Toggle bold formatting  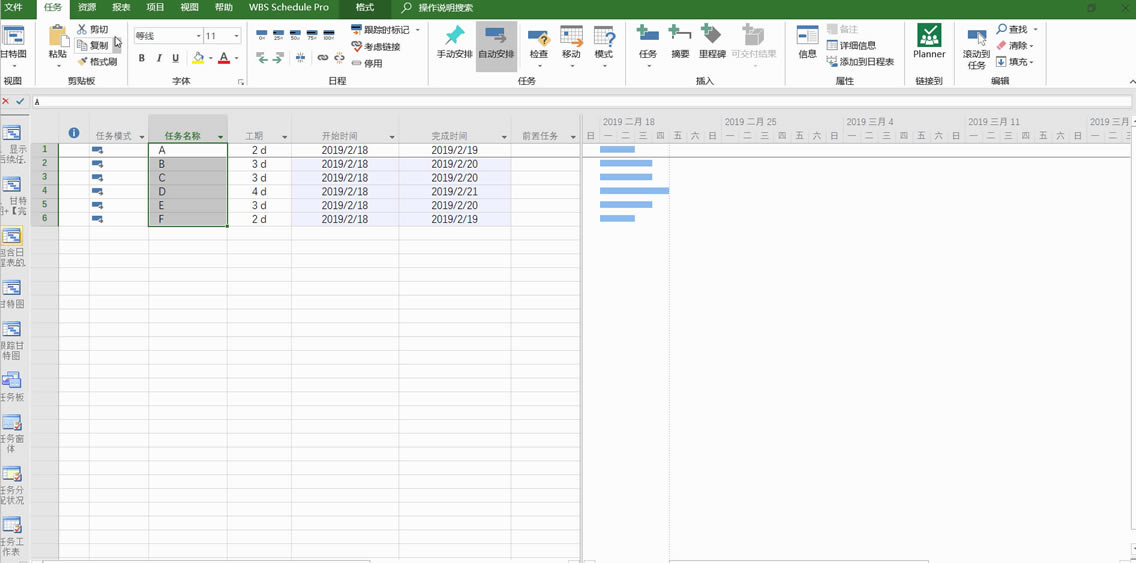coord(142,59)
